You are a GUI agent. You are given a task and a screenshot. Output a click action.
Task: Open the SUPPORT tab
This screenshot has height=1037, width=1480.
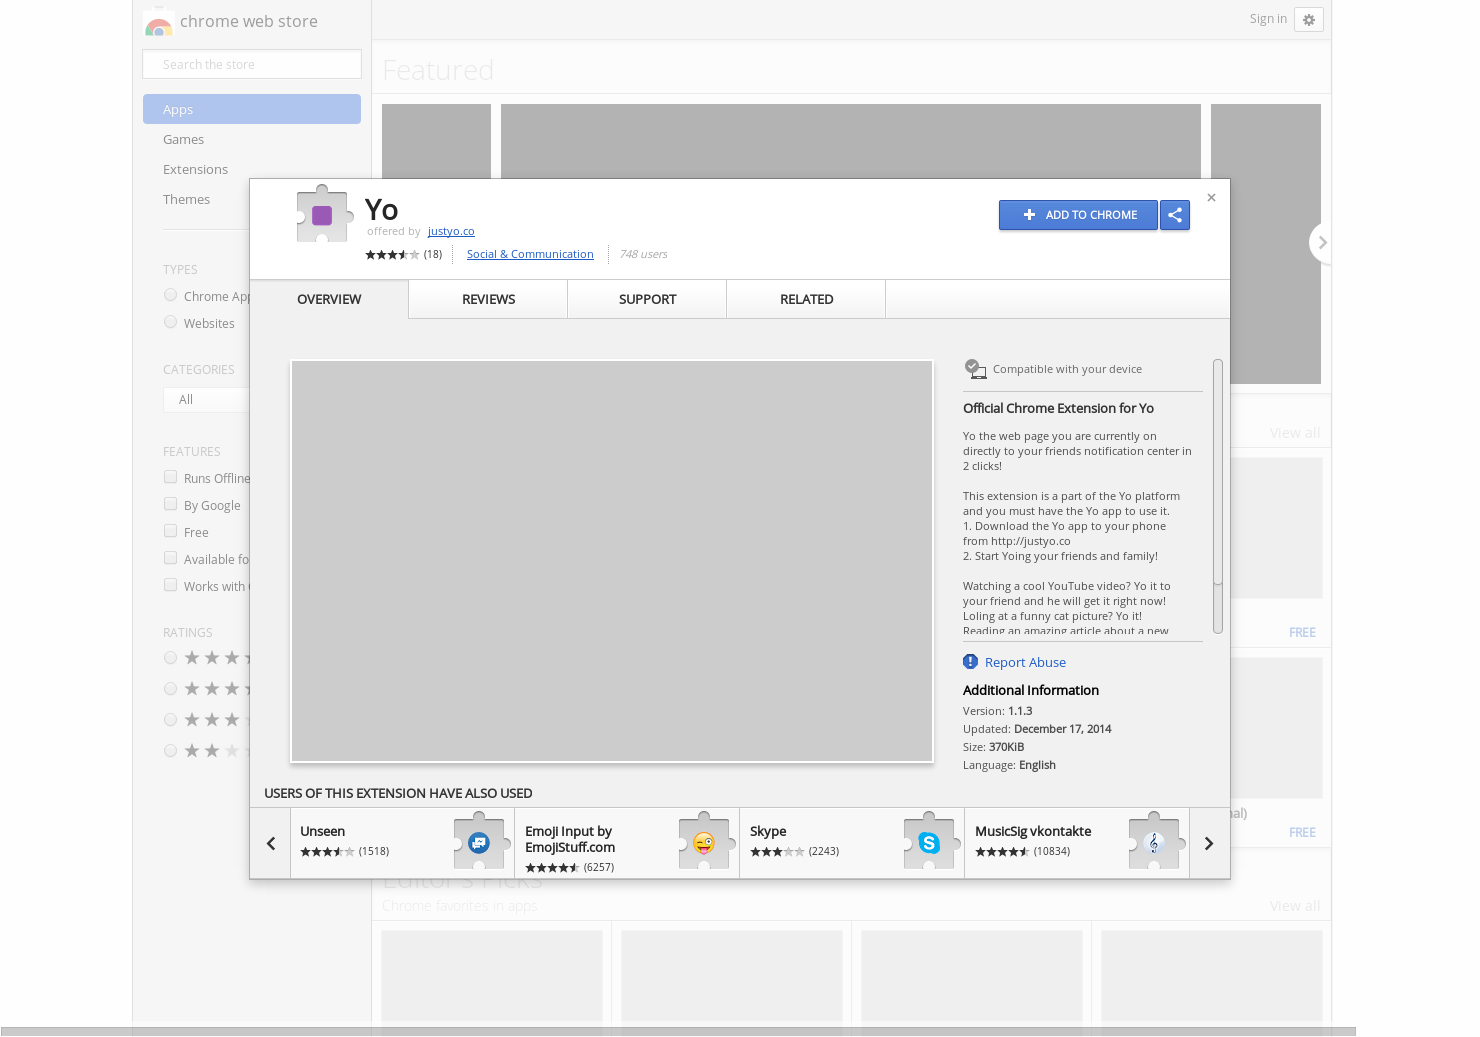(x=646, y=299)
